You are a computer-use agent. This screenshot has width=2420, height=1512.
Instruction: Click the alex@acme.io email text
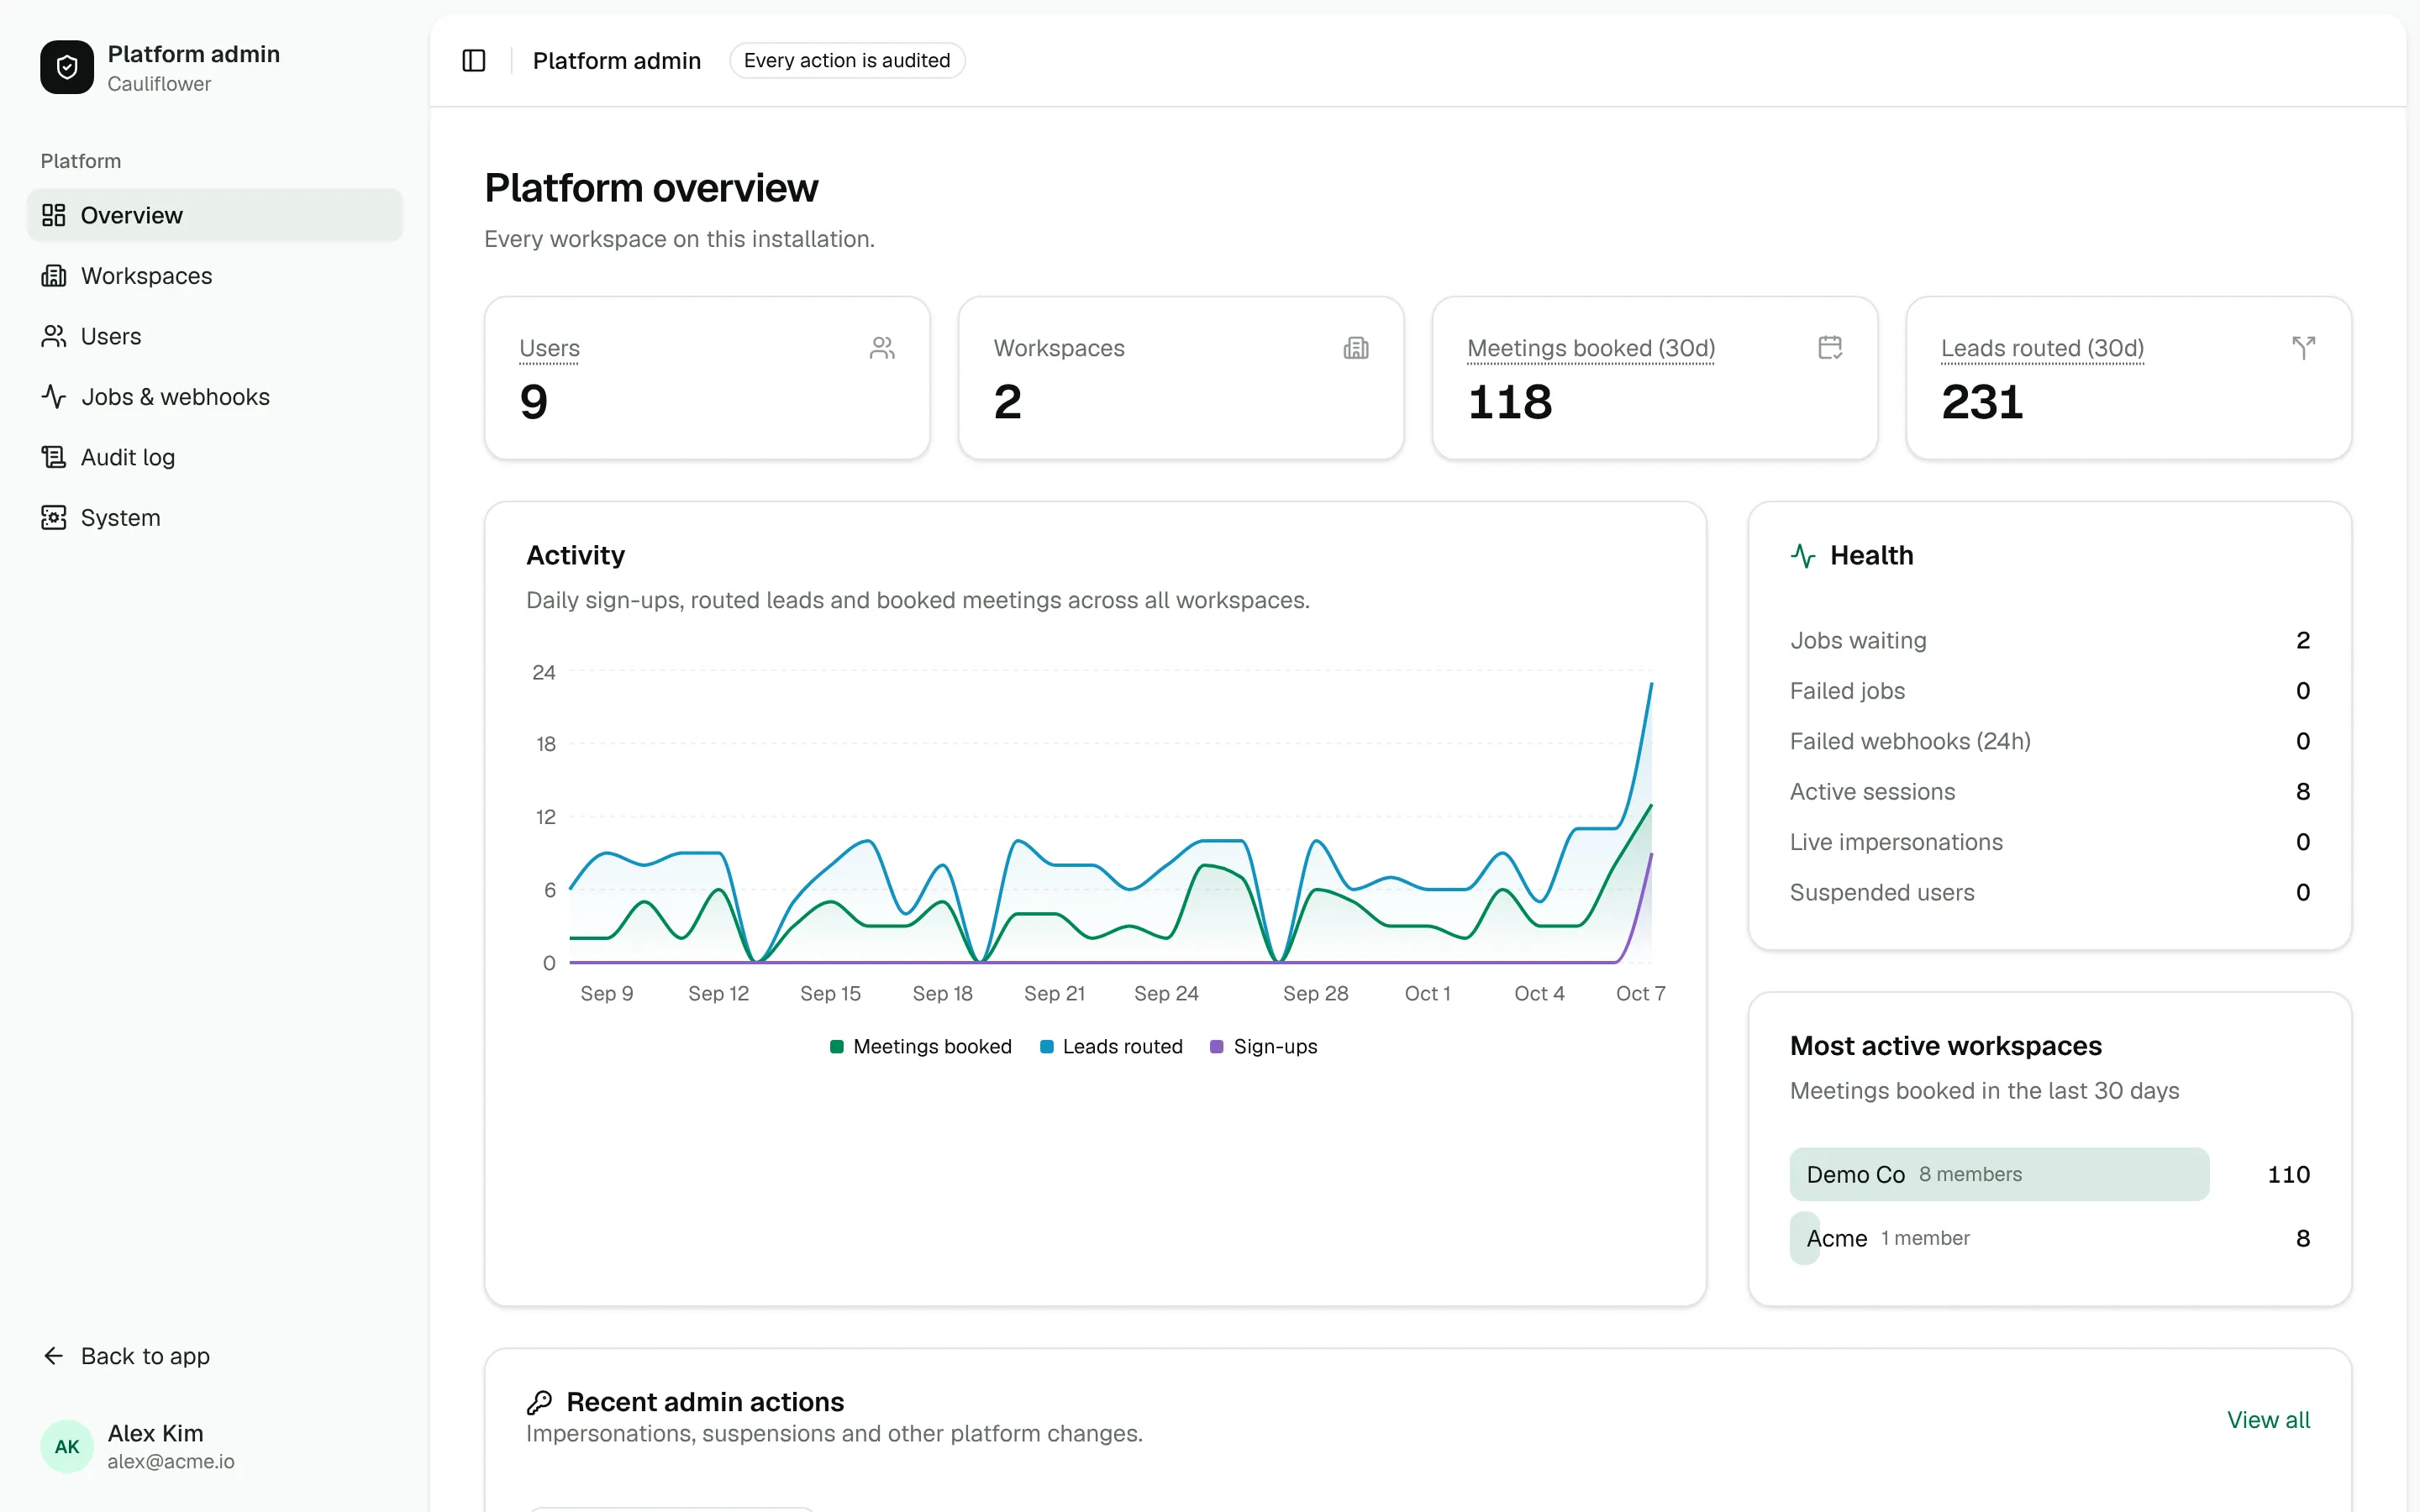tap(171, 1461)
